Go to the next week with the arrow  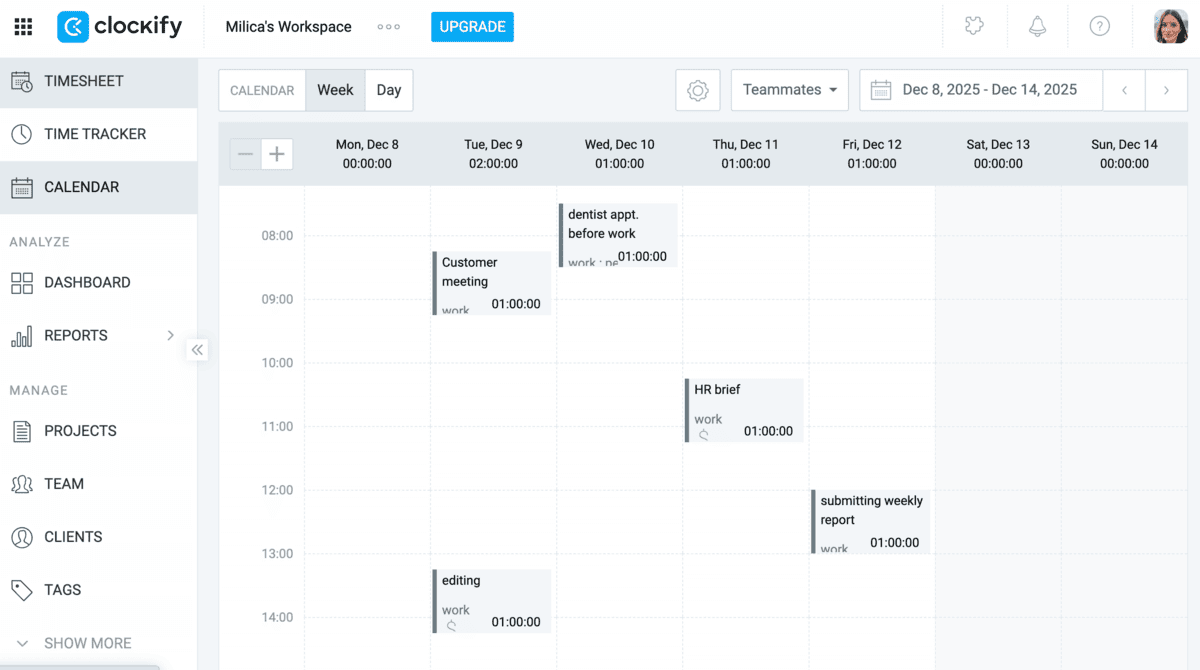pyautogui.click(x=1166, y=90)
